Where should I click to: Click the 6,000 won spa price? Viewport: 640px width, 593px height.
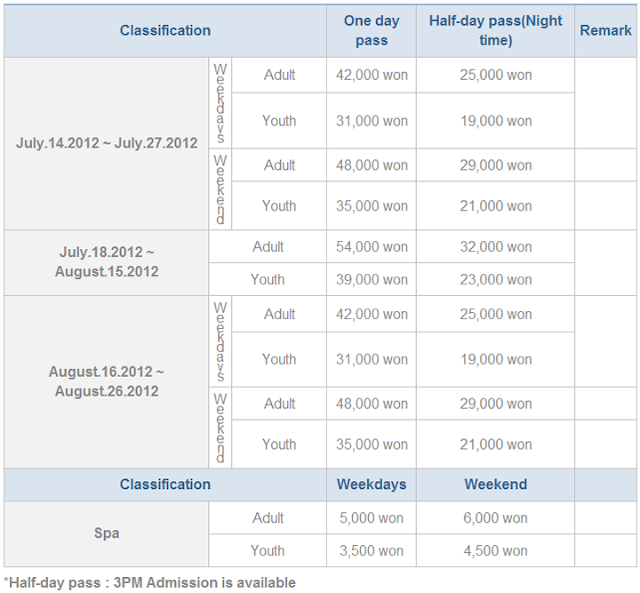[495, 518]
